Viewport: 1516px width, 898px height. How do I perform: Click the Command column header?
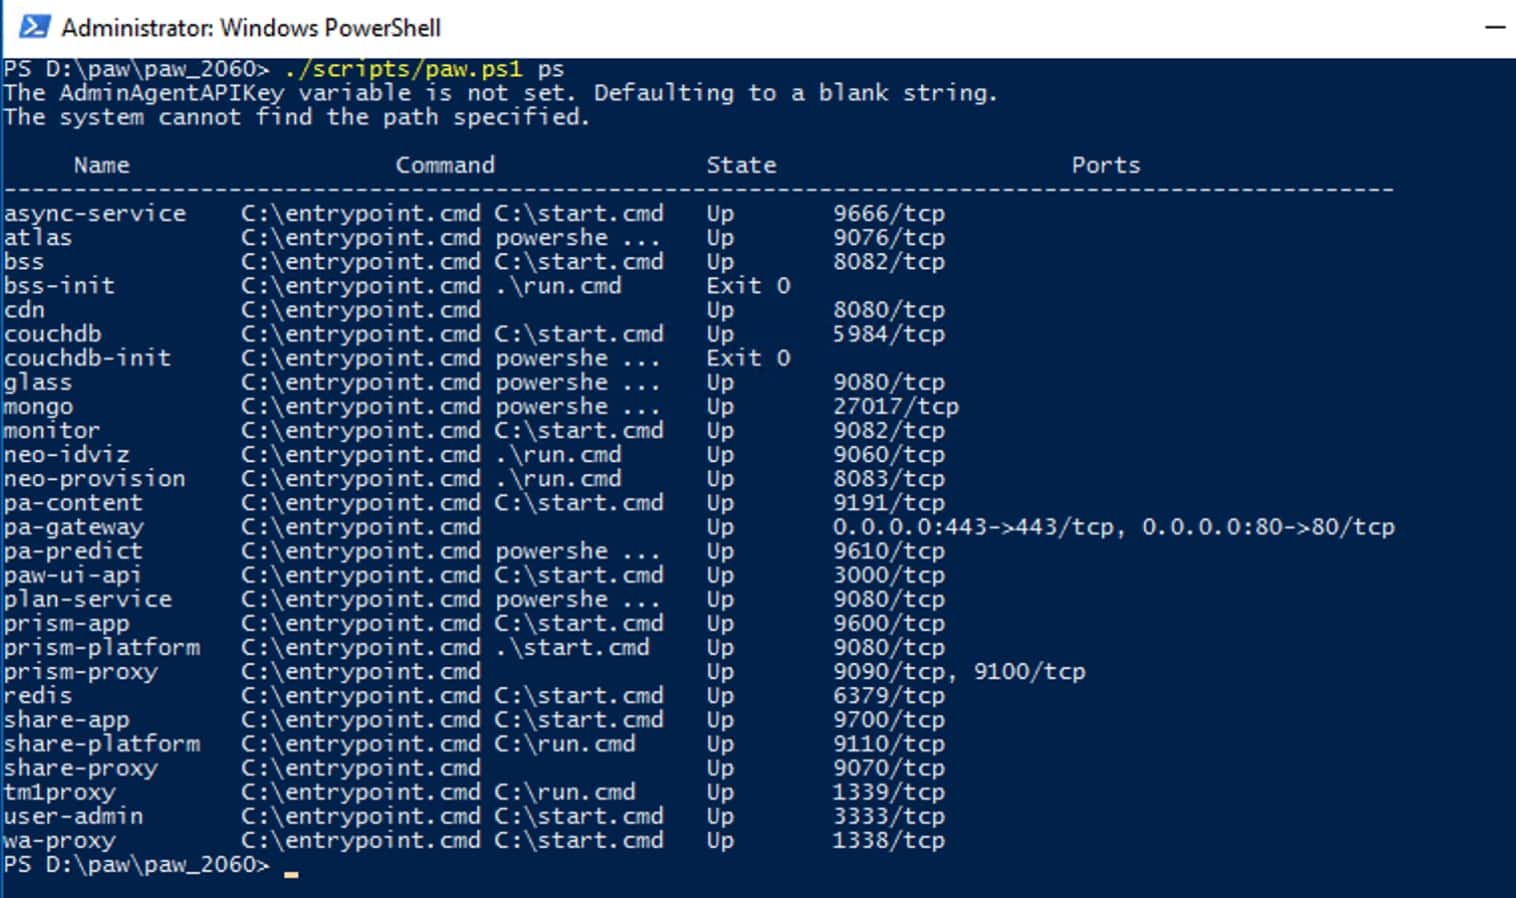point(445,164)
